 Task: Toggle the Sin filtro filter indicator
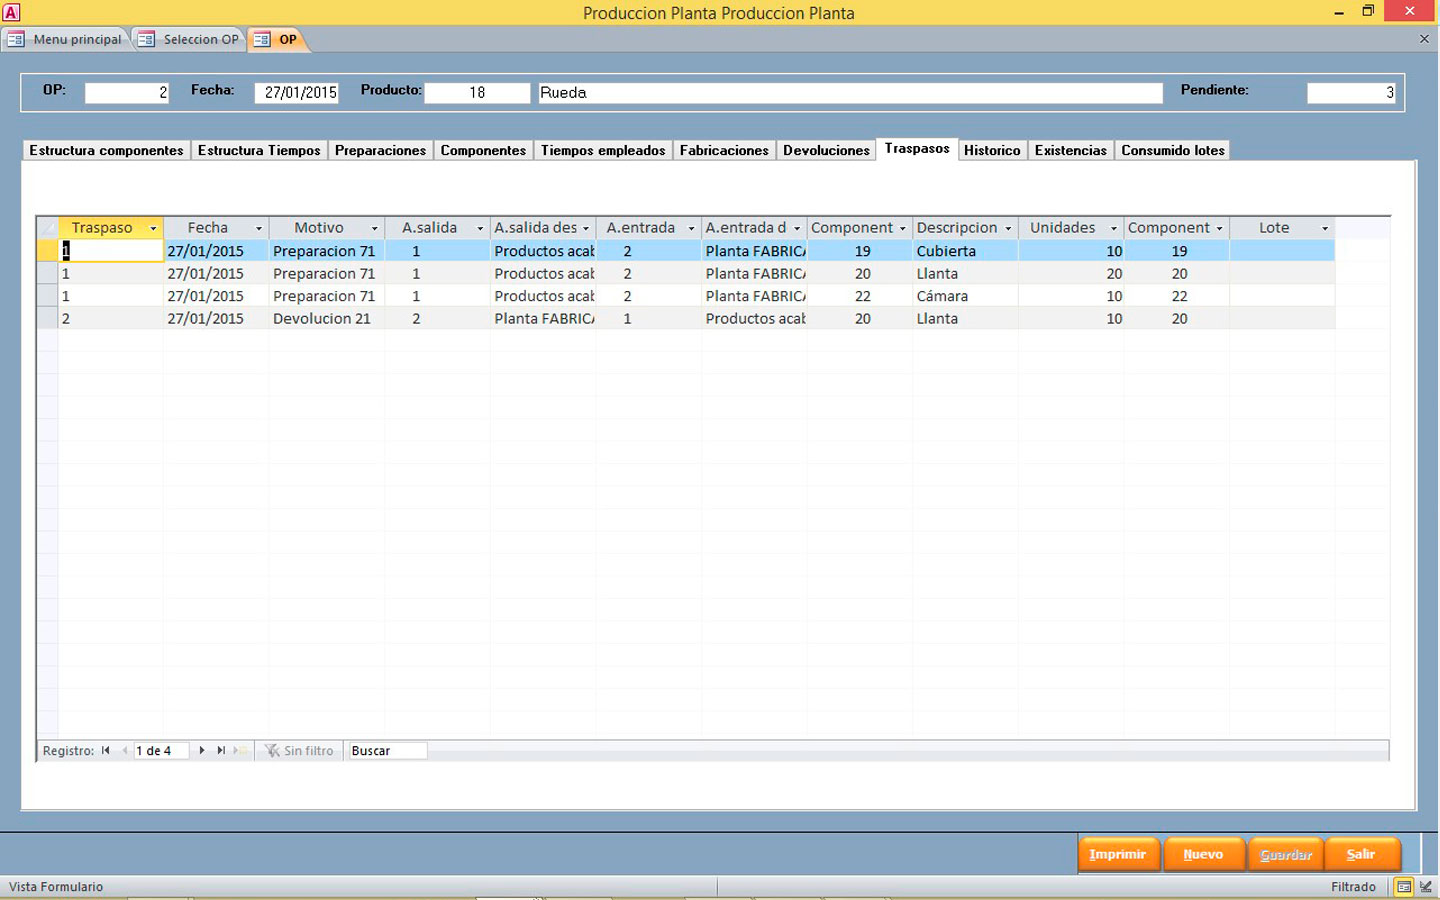coord(299,750)
